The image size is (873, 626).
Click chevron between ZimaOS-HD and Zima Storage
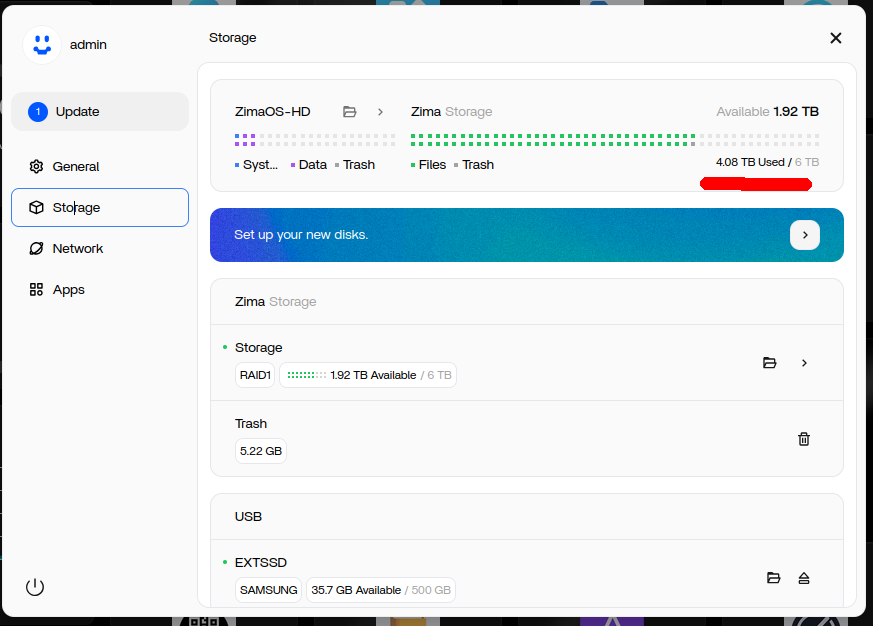(380, 112)
